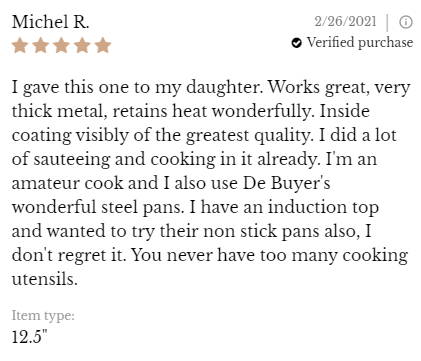This screenshot has width=421, height=361.
Task: Click the 12.5" item type value
Action: [30, 336]
